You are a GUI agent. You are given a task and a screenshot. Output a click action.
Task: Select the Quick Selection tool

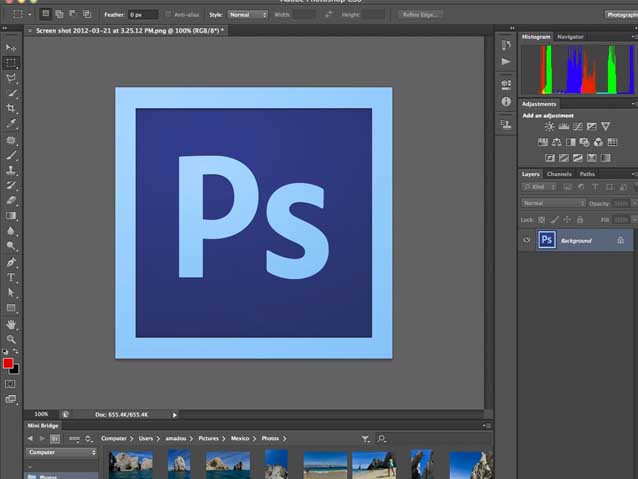point(11,93)
